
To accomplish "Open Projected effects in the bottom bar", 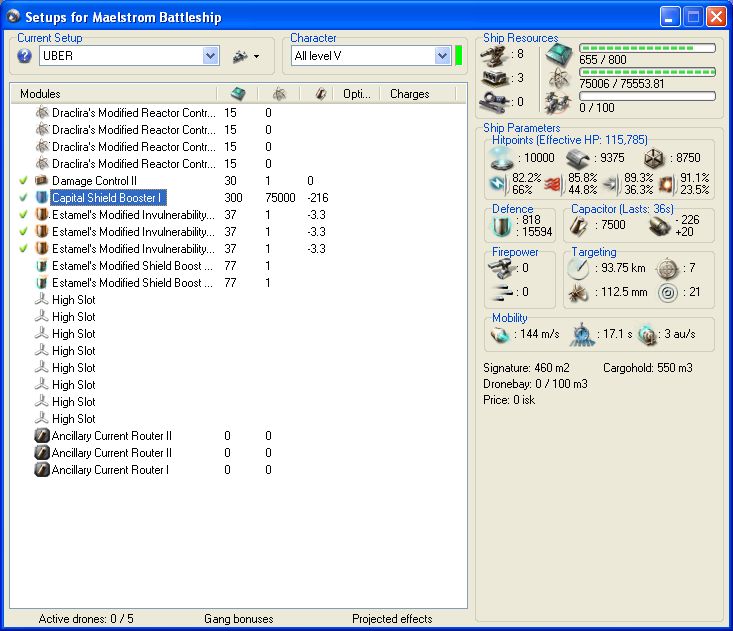I will click(x=392, y=619).
